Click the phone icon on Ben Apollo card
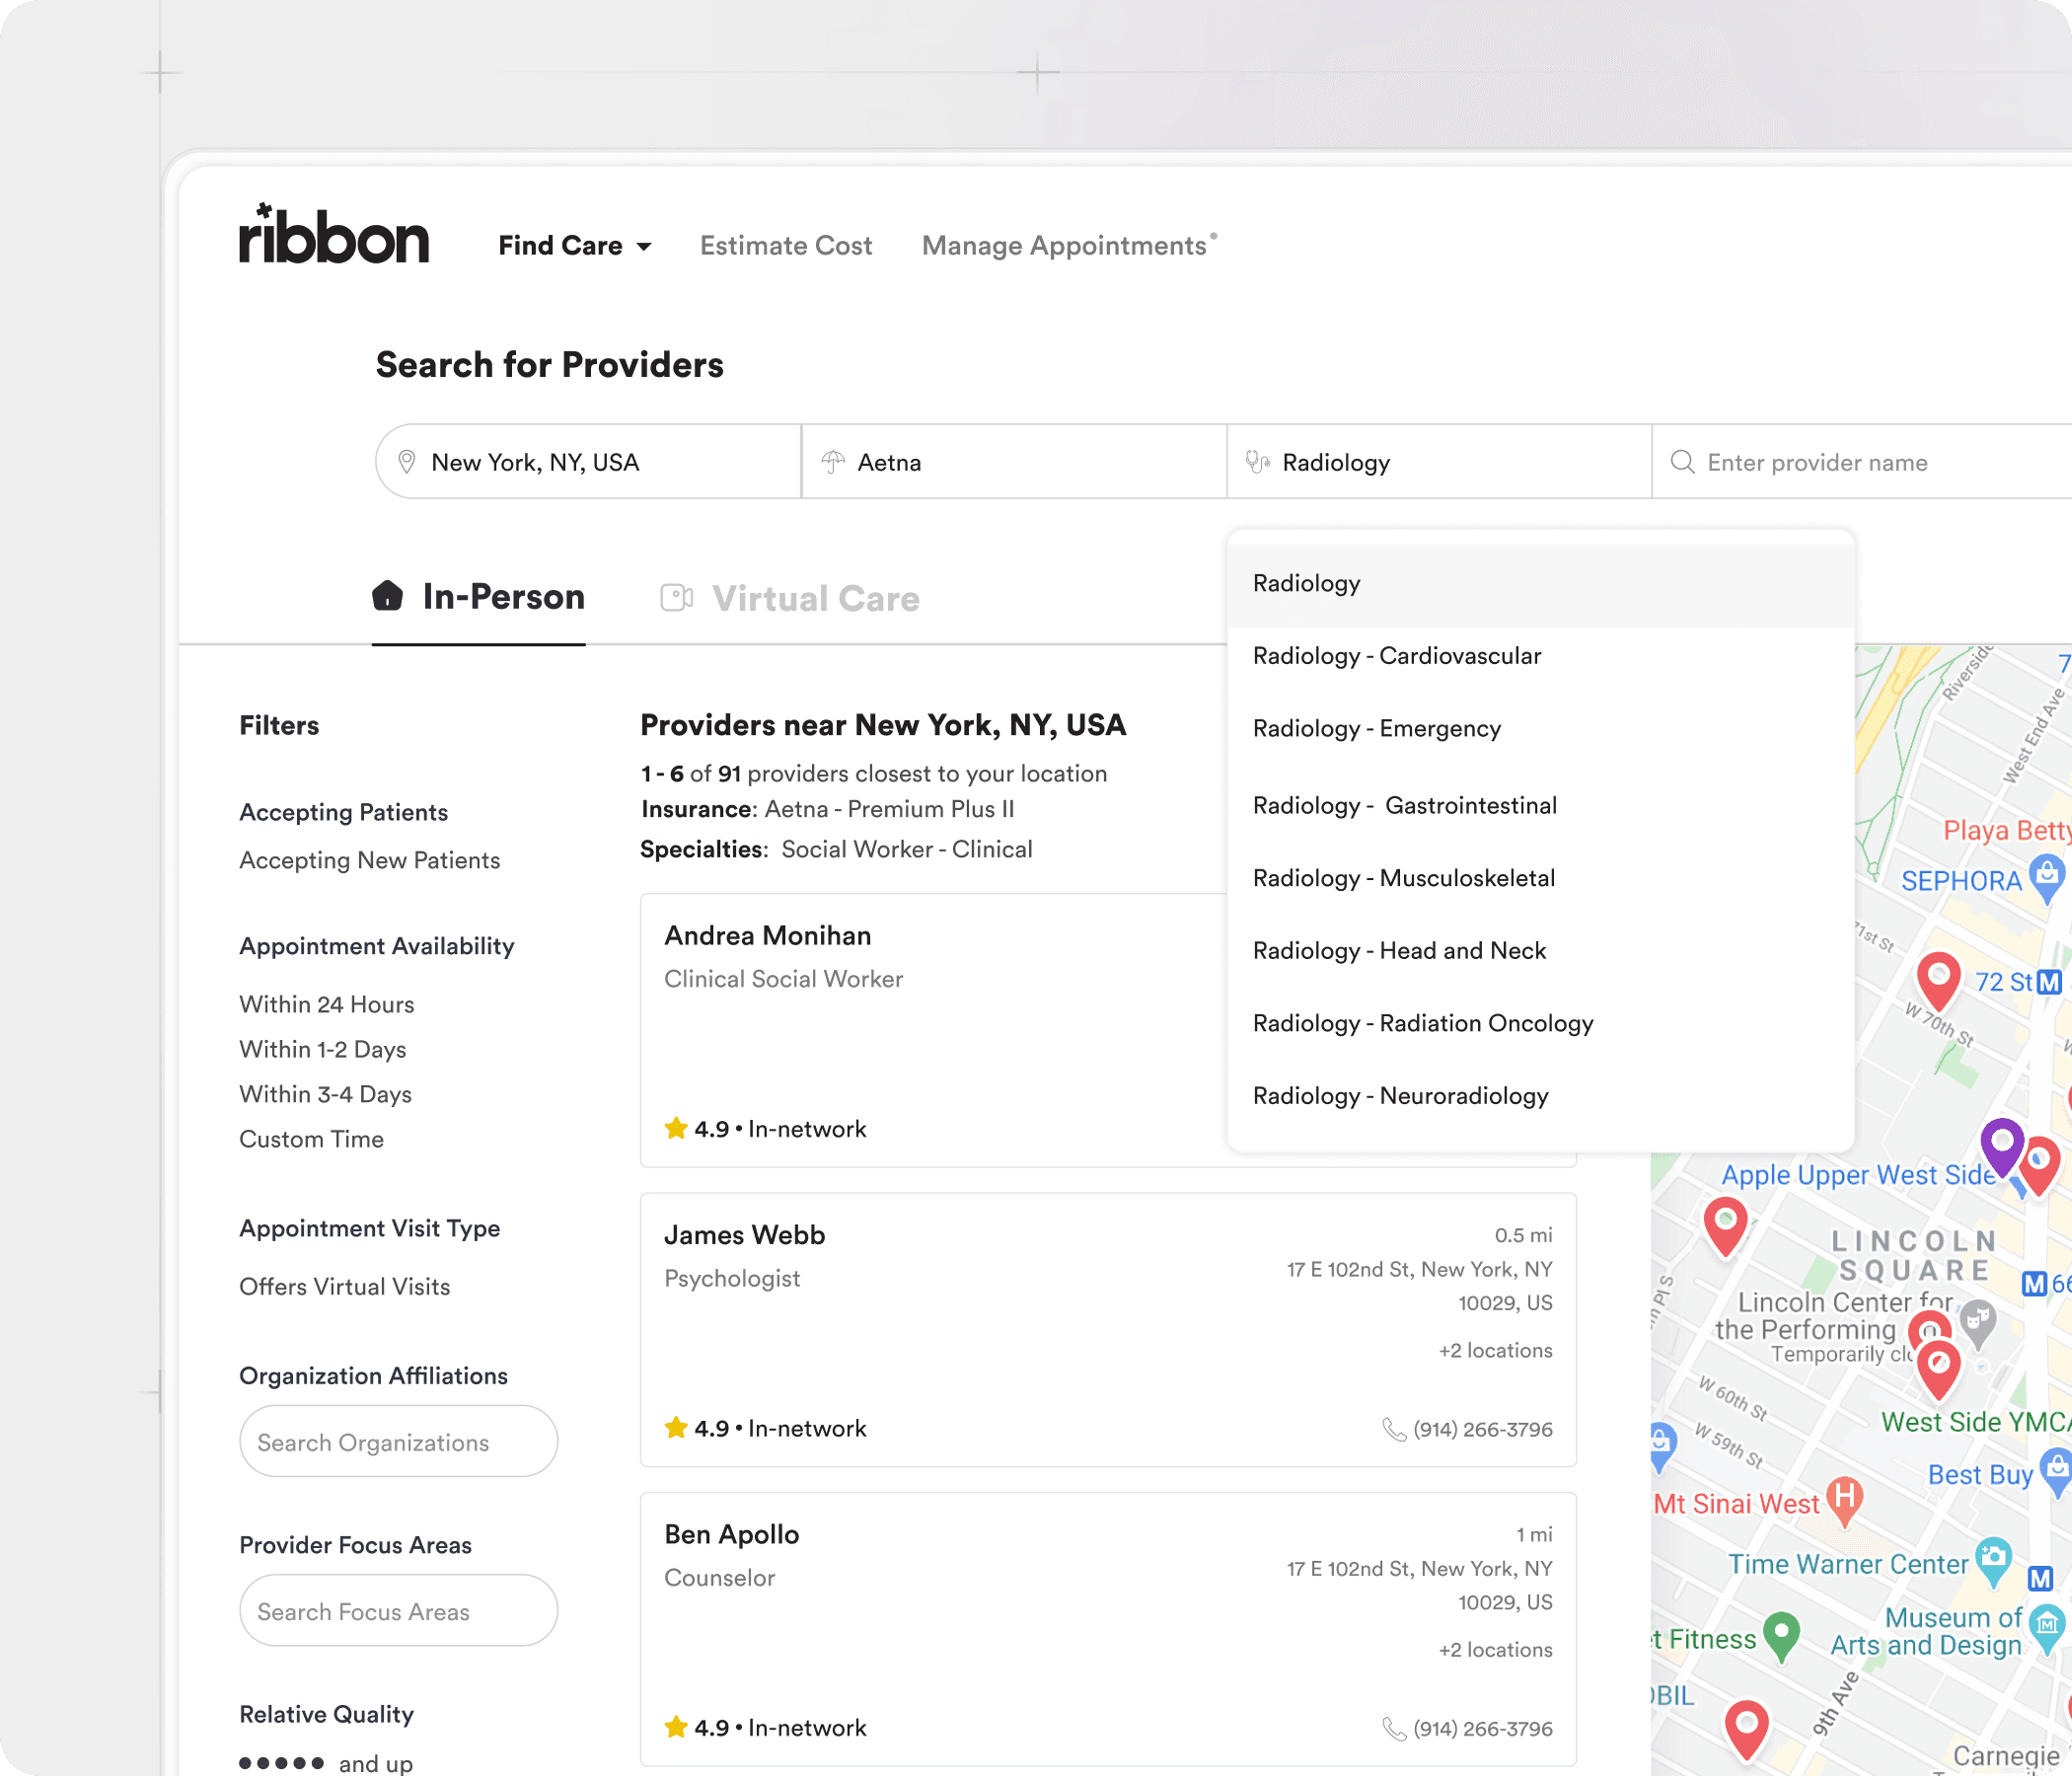 1394,1728
